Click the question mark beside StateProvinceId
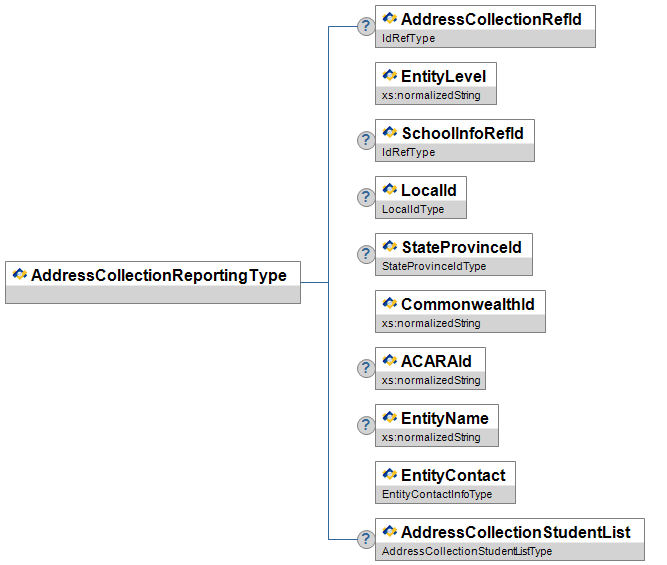The height and width of the screenshot is (565, 667). point(366,255)
